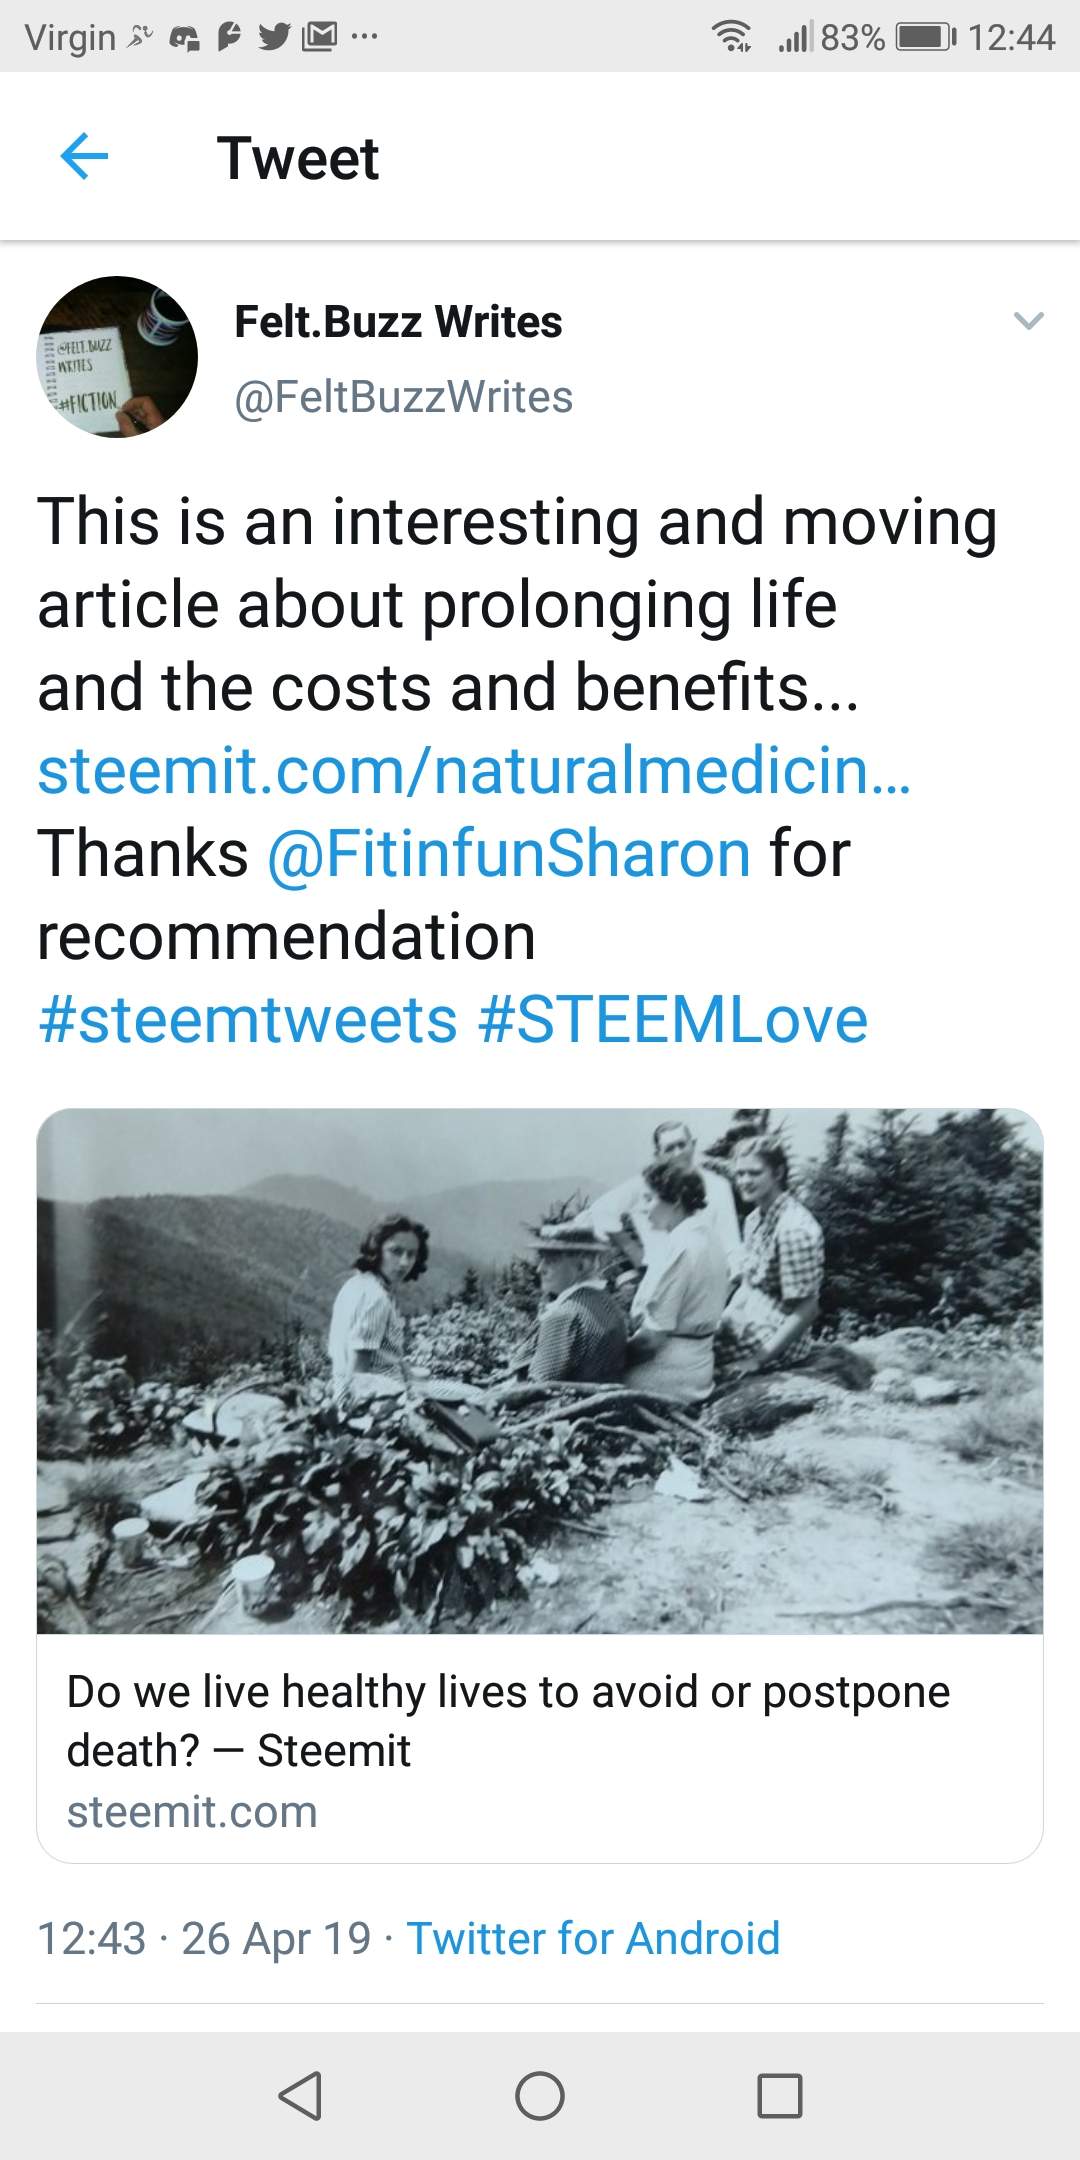Tap the #STEEMLove hashtag
This screenshot has height=2160, width=1080.
pos(673,1020)
